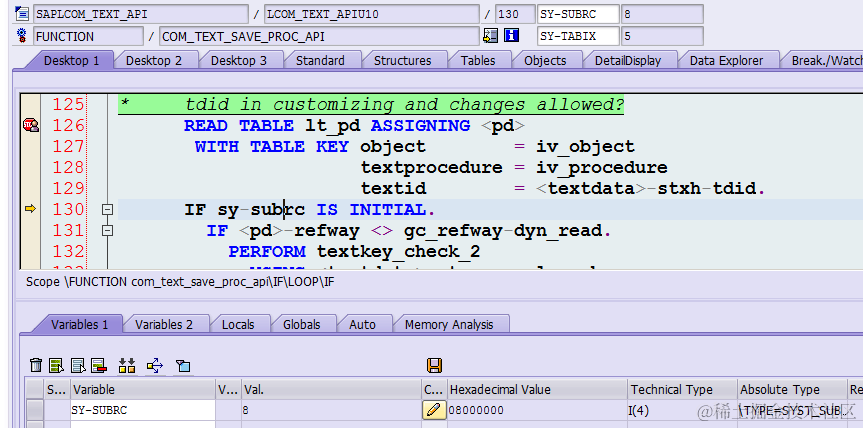Click the Val. column header

331,389
